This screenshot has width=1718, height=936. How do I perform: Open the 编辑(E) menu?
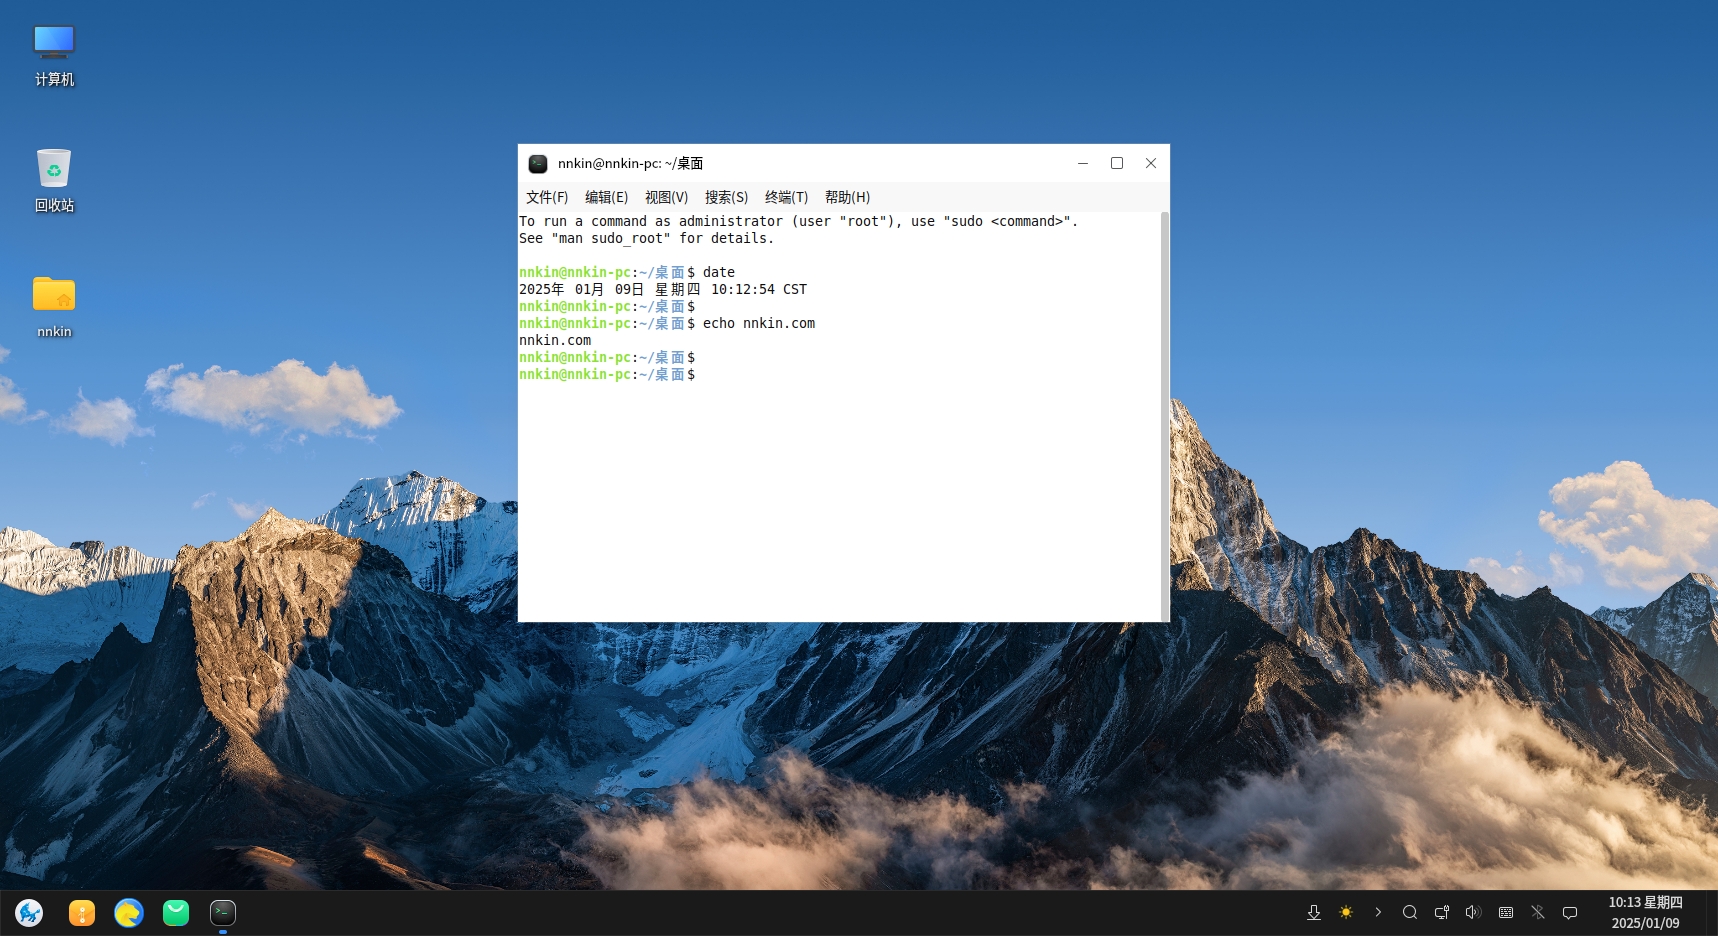click(x=606, y=197)
